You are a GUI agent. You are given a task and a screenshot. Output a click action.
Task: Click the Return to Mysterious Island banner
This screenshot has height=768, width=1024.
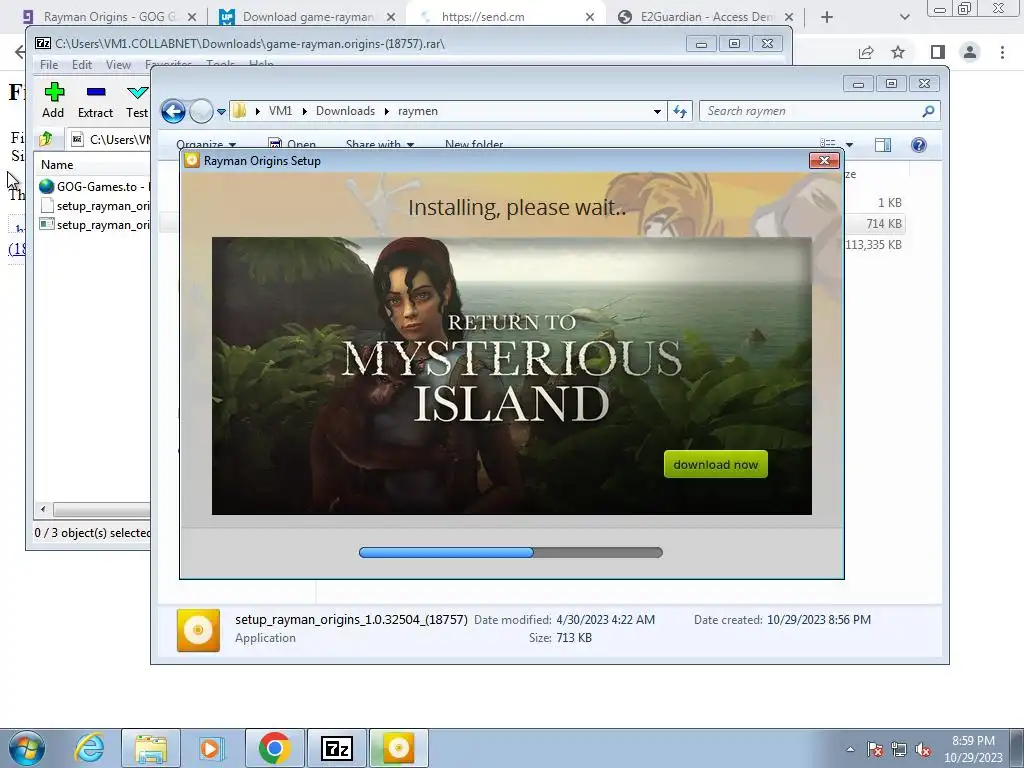(511, 376)
